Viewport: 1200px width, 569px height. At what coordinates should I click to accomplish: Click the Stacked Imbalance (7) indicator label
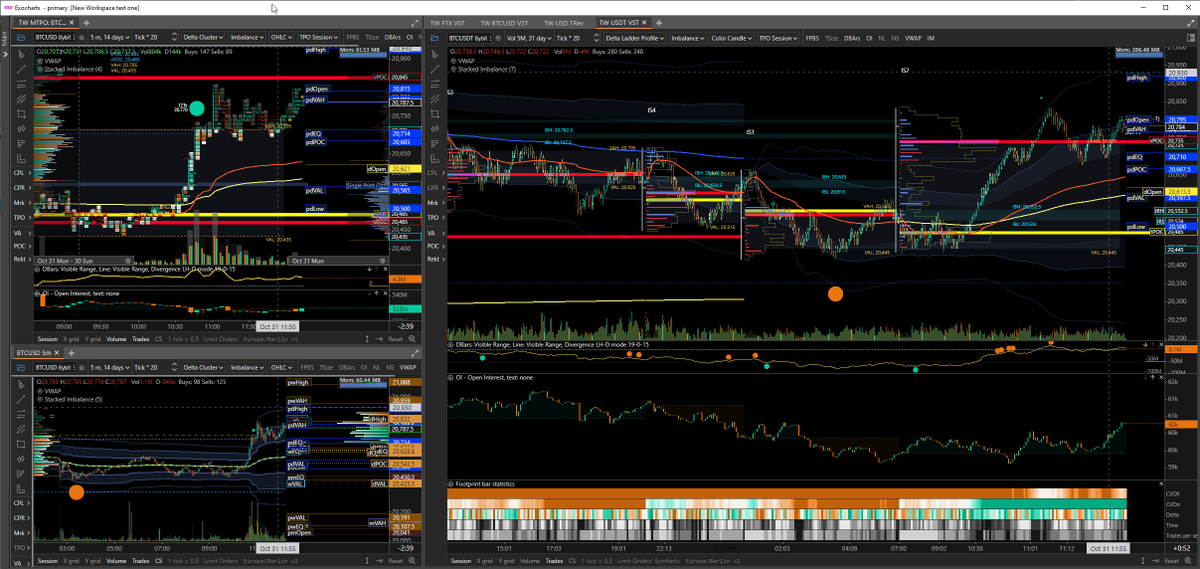[x=486, y=69]
